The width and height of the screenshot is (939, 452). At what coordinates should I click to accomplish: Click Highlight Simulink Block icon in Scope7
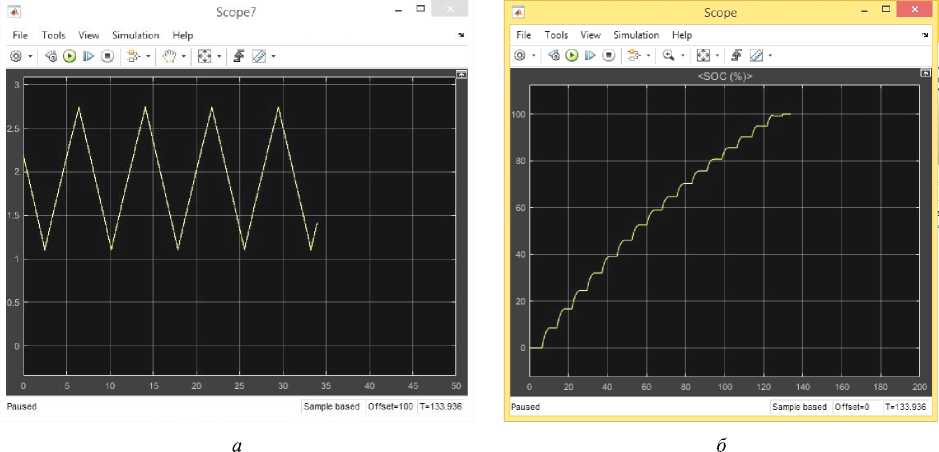[x=133, y=56]
